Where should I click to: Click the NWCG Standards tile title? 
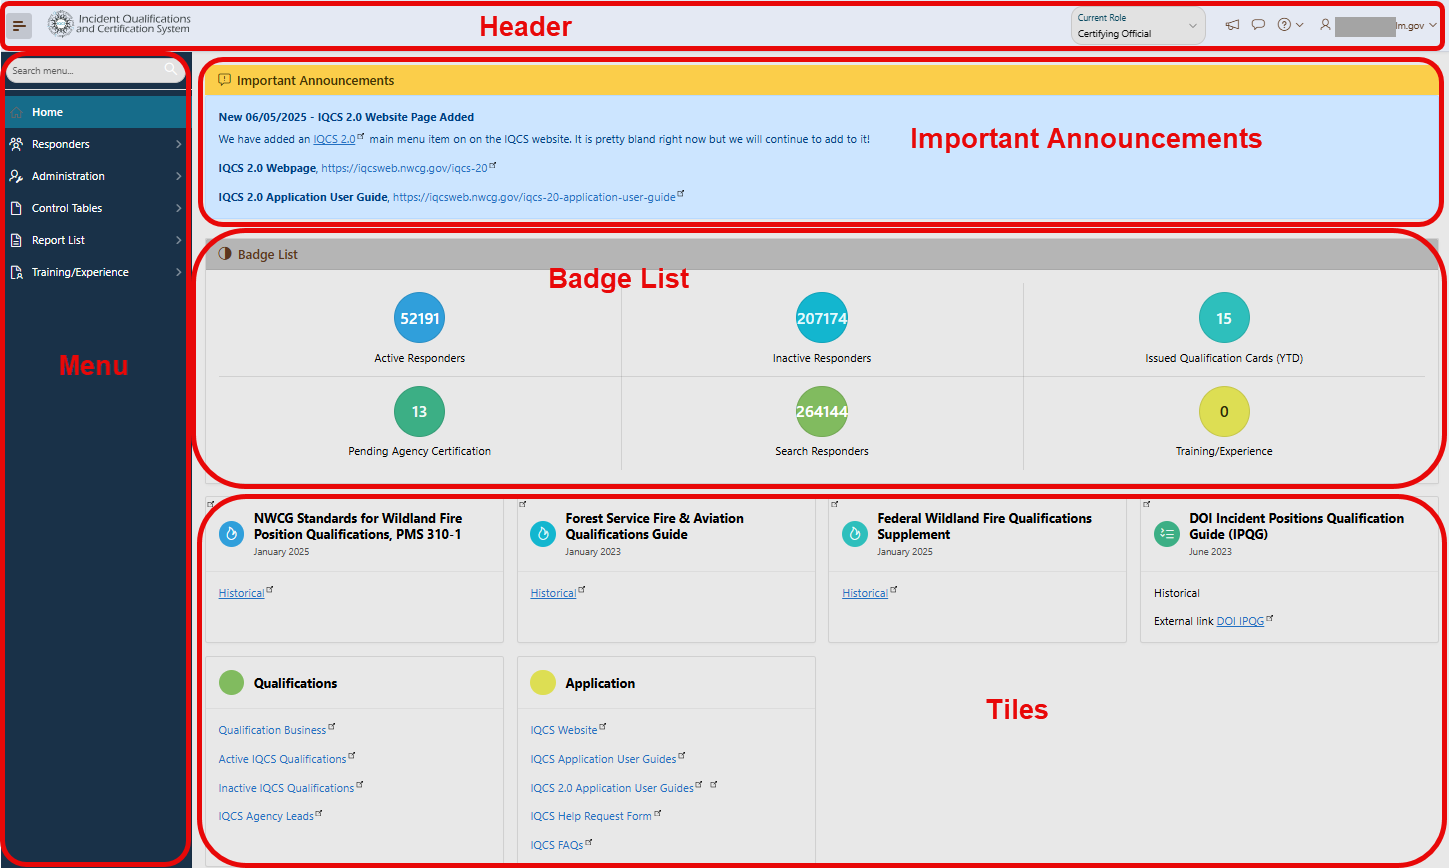(x=358, y=526)
